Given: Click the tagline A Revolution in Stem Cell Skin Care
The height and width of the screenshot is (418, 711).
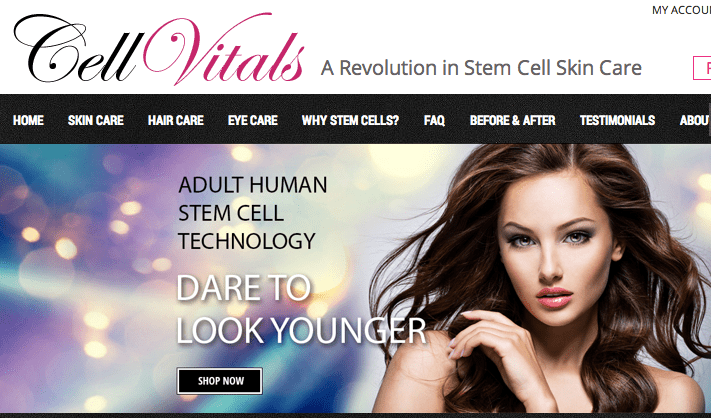Looking at the screenshot, I should (481, 68).
